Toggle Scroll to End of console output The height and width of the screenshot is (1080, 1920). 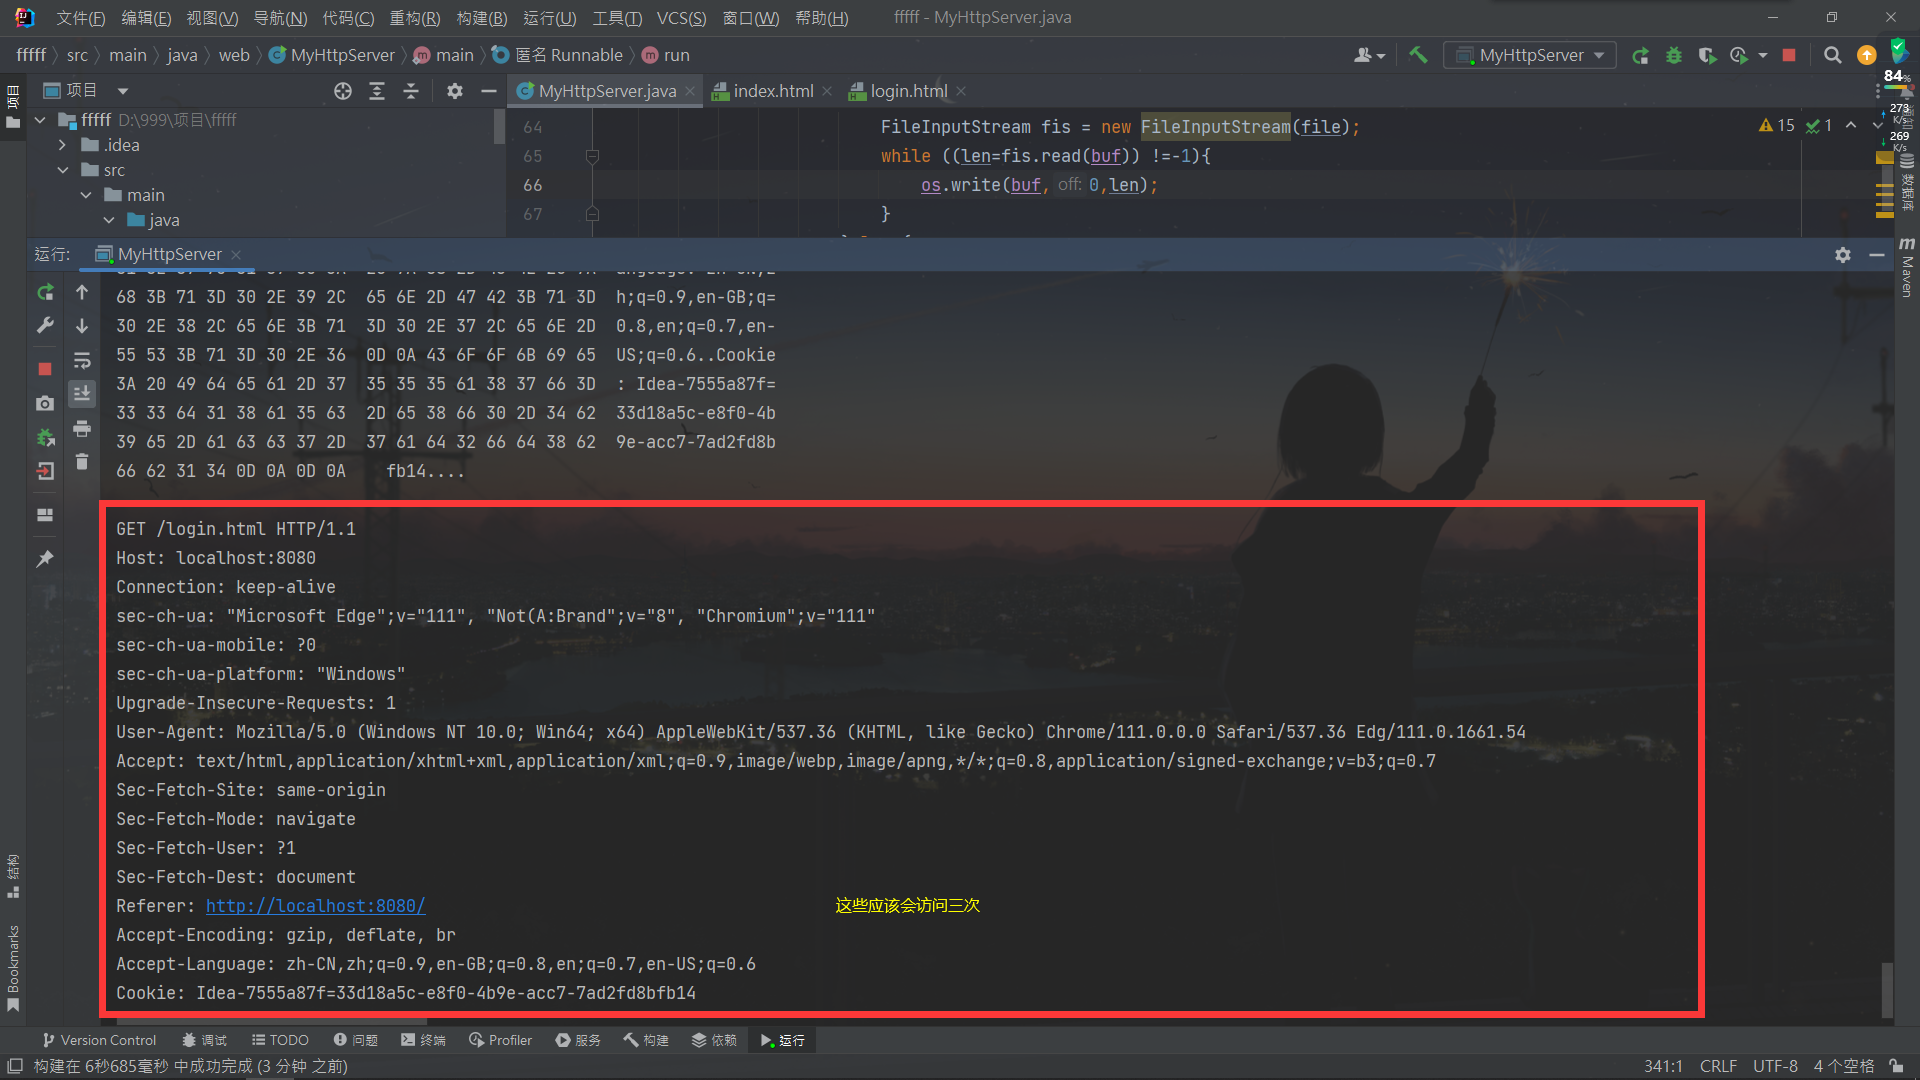pyautogui.click(x=82, y=394)
